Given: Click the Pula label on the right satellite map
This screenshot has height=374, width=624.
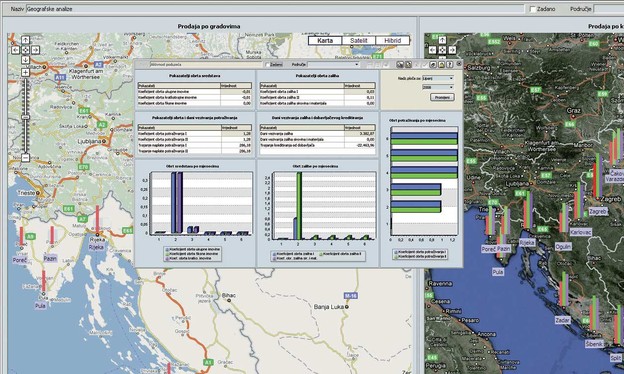Looking at the screenshot, I should pyautogui.click(x=498, y=272).
